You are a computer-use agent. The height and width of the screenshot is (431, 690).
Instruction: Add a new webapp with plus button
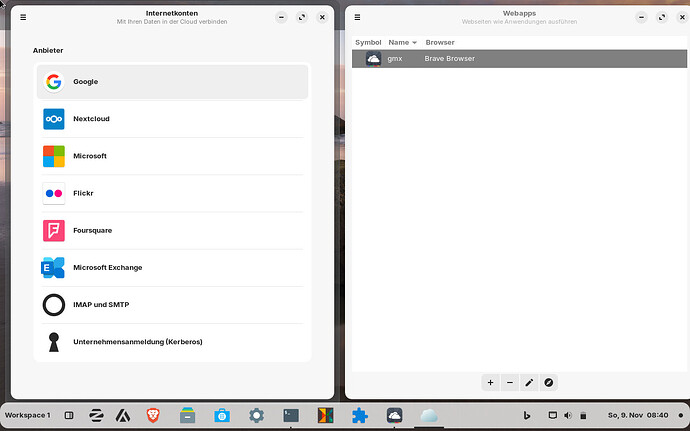[x=490, y=382]
